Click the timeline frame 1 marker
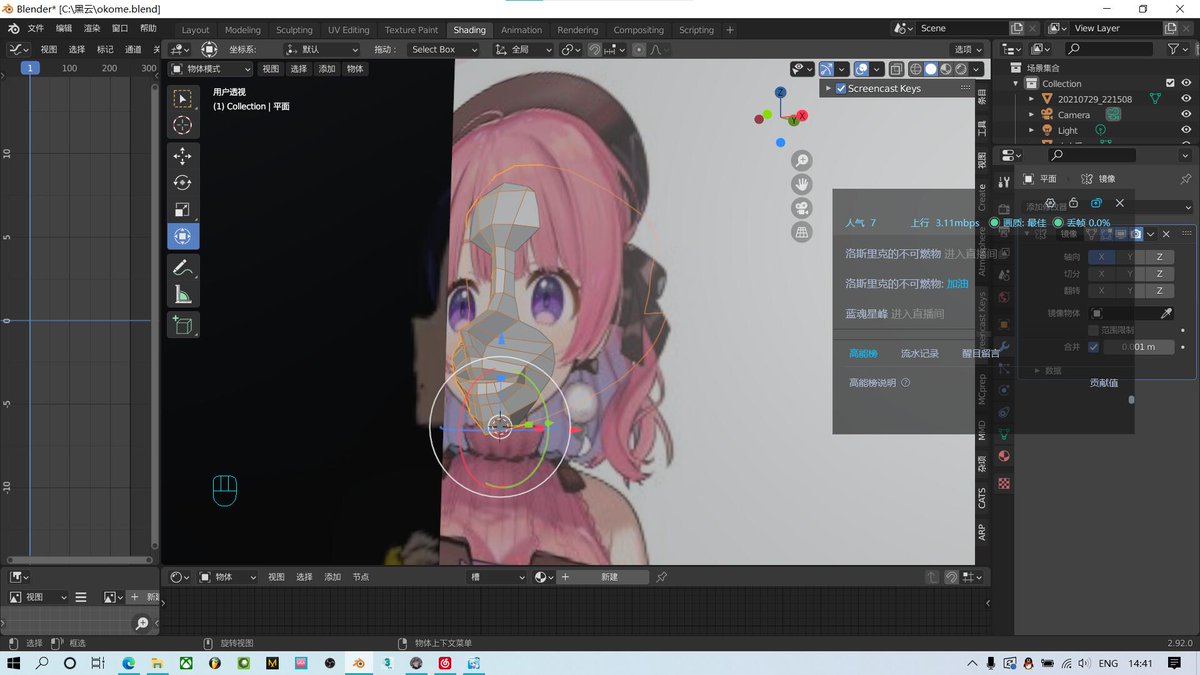The height and width of the screenshot is (675, 1200). [30, 68]
